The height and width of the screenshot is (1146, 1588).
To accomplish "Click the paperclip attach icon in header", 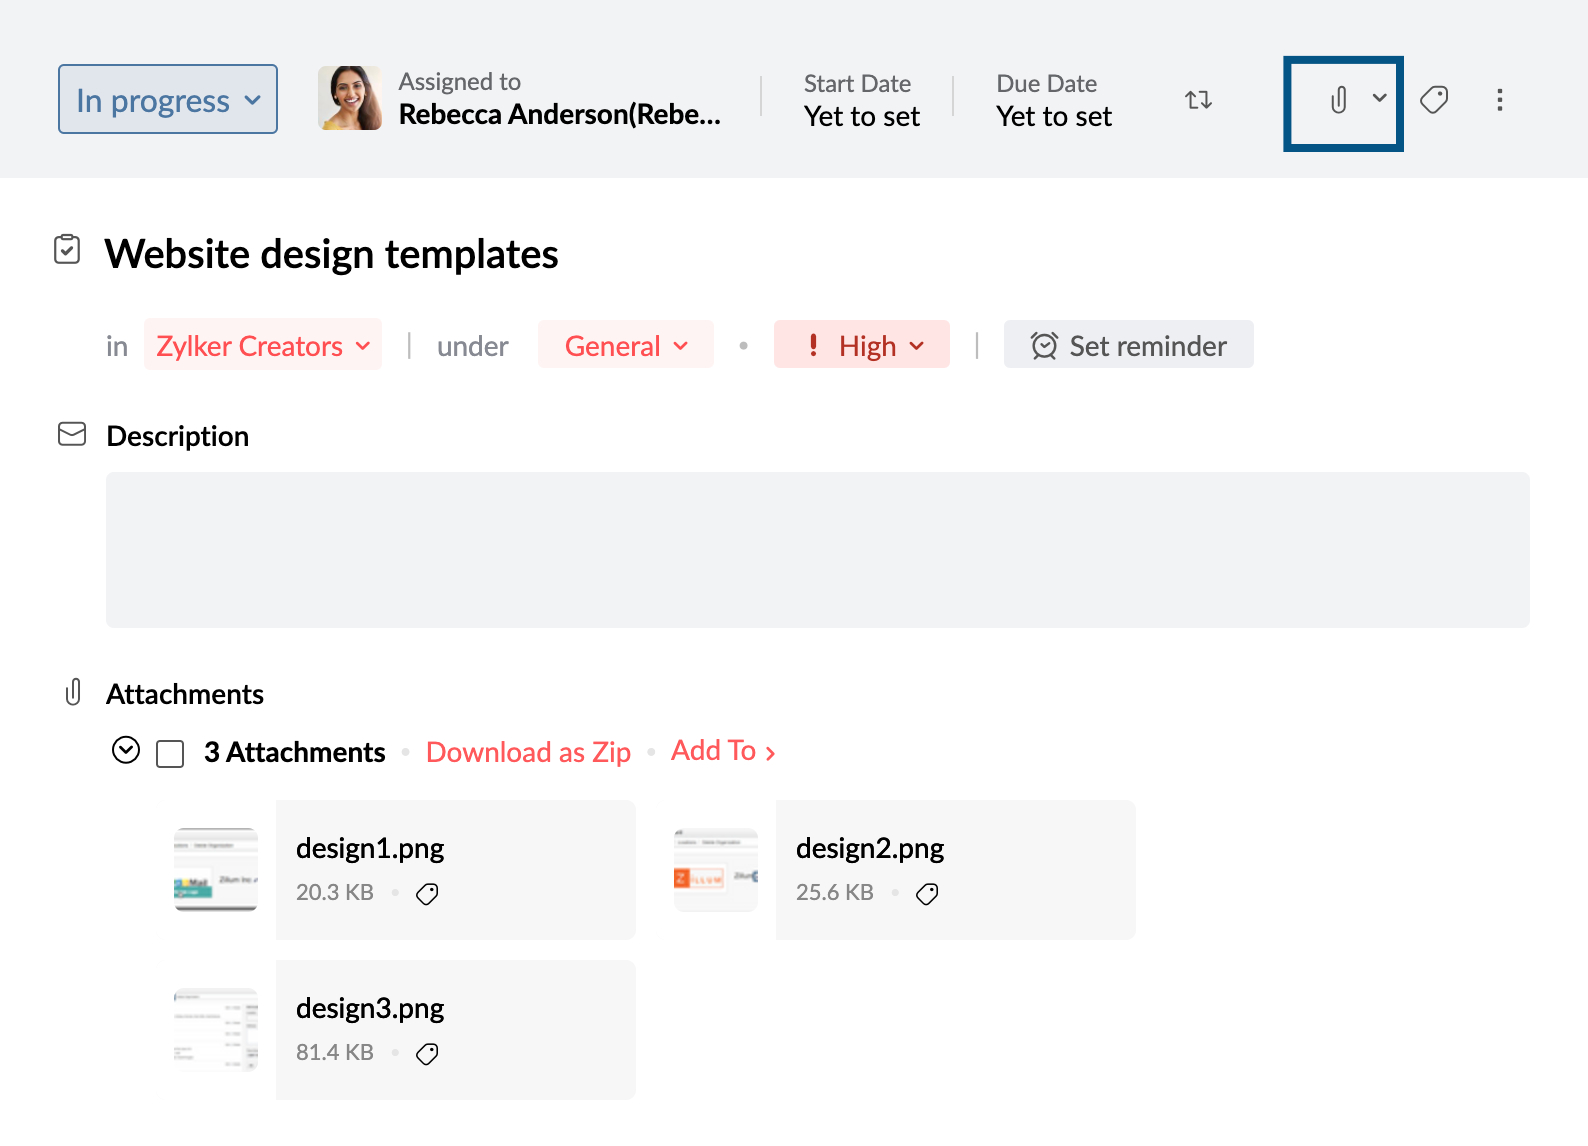I will pyautogui.click(x=1338, y=100).
